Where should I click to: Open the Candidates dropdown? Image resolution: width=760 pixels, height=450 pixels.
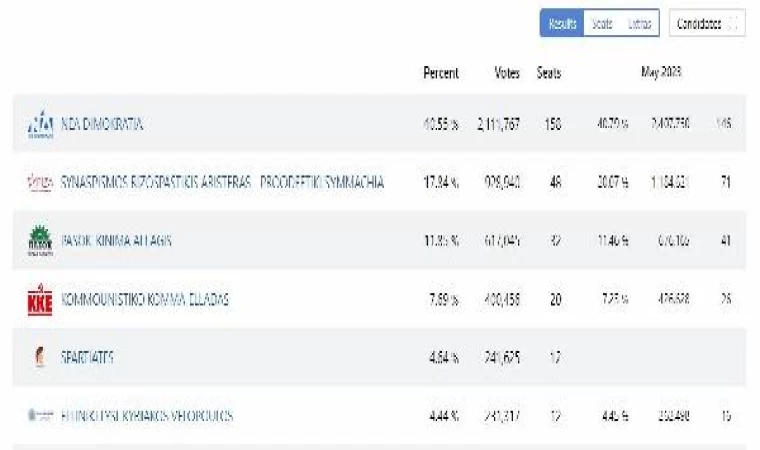pyautogui.click(x=706, y=24)
